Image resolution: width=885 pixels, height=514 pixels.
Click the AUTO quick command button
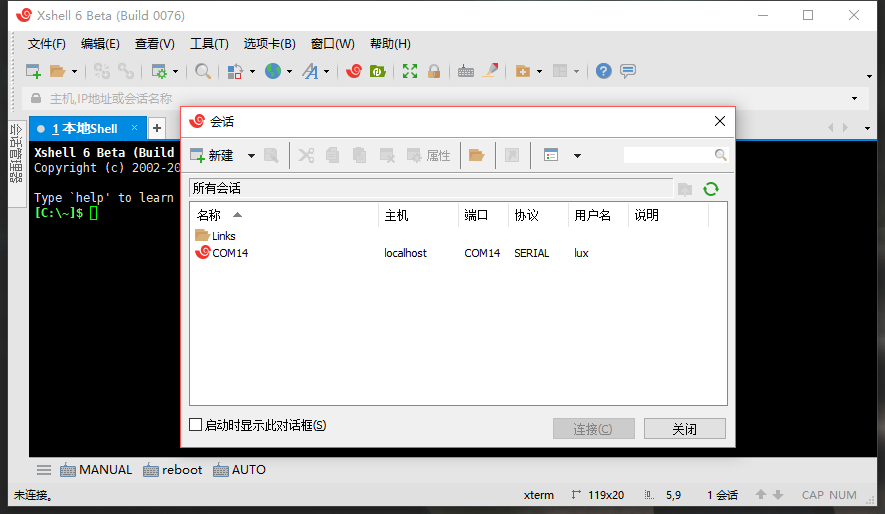tap(239, 470)
